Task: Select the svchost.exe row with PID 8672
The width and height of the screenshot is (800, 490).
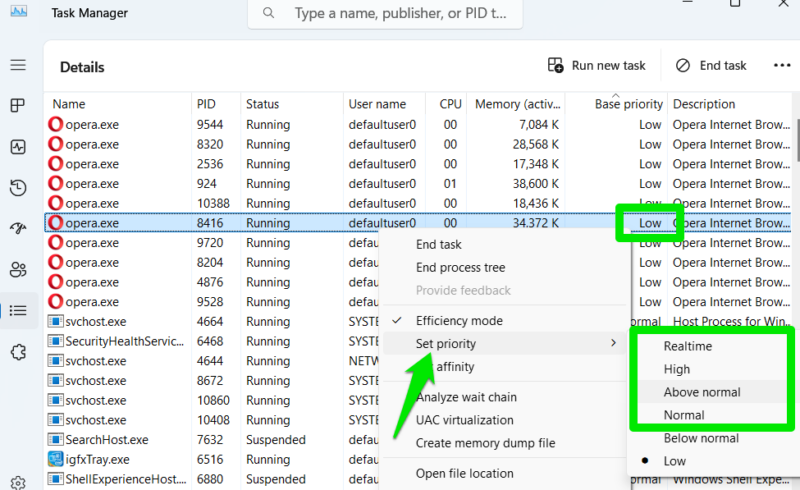Action: 212,381
